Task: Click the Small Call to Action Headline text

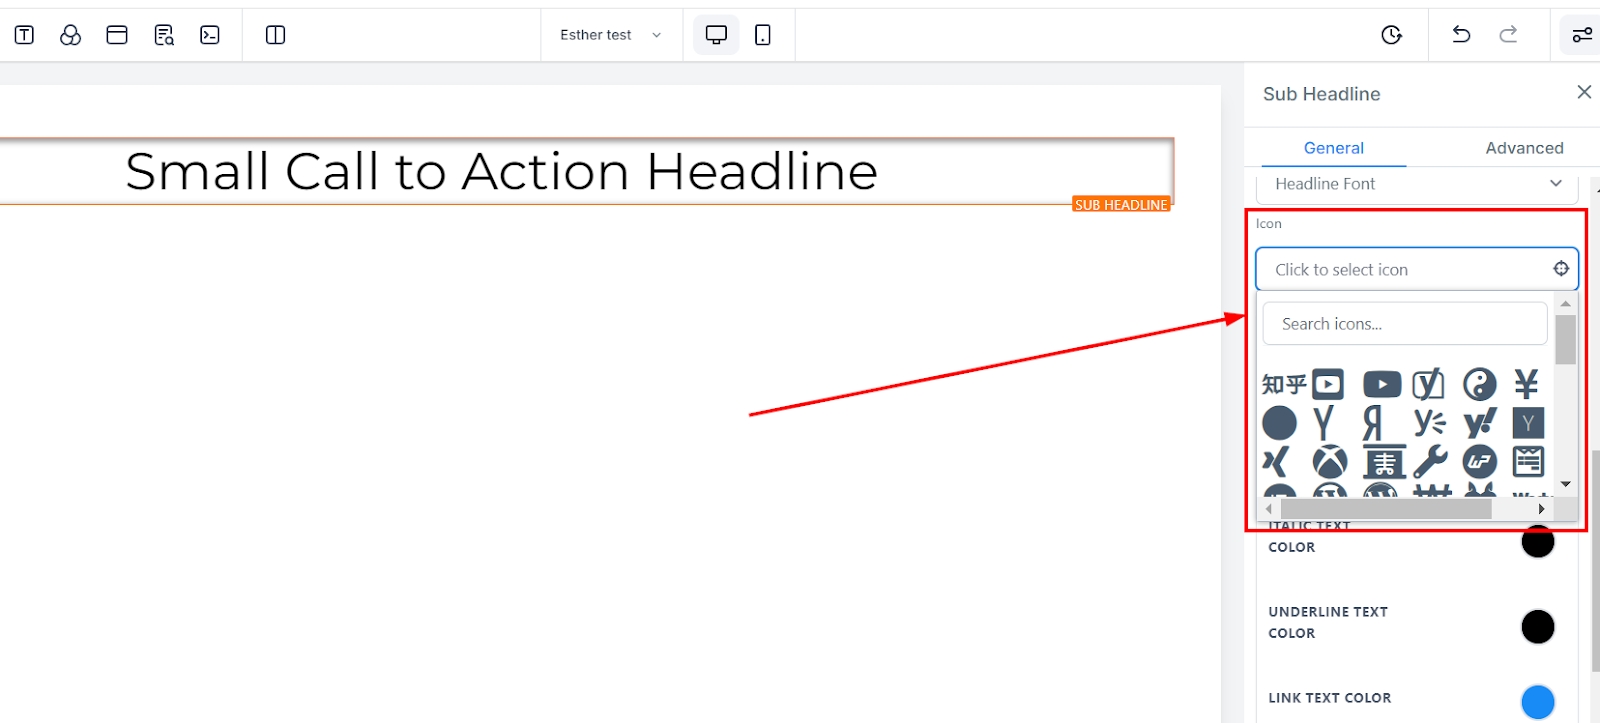Action: (x=502, y=171)
